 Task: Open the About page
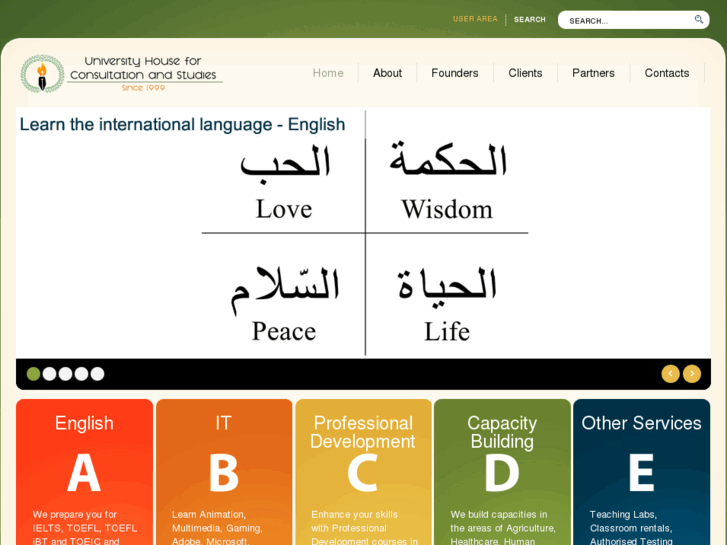click(x=387, y=73)
